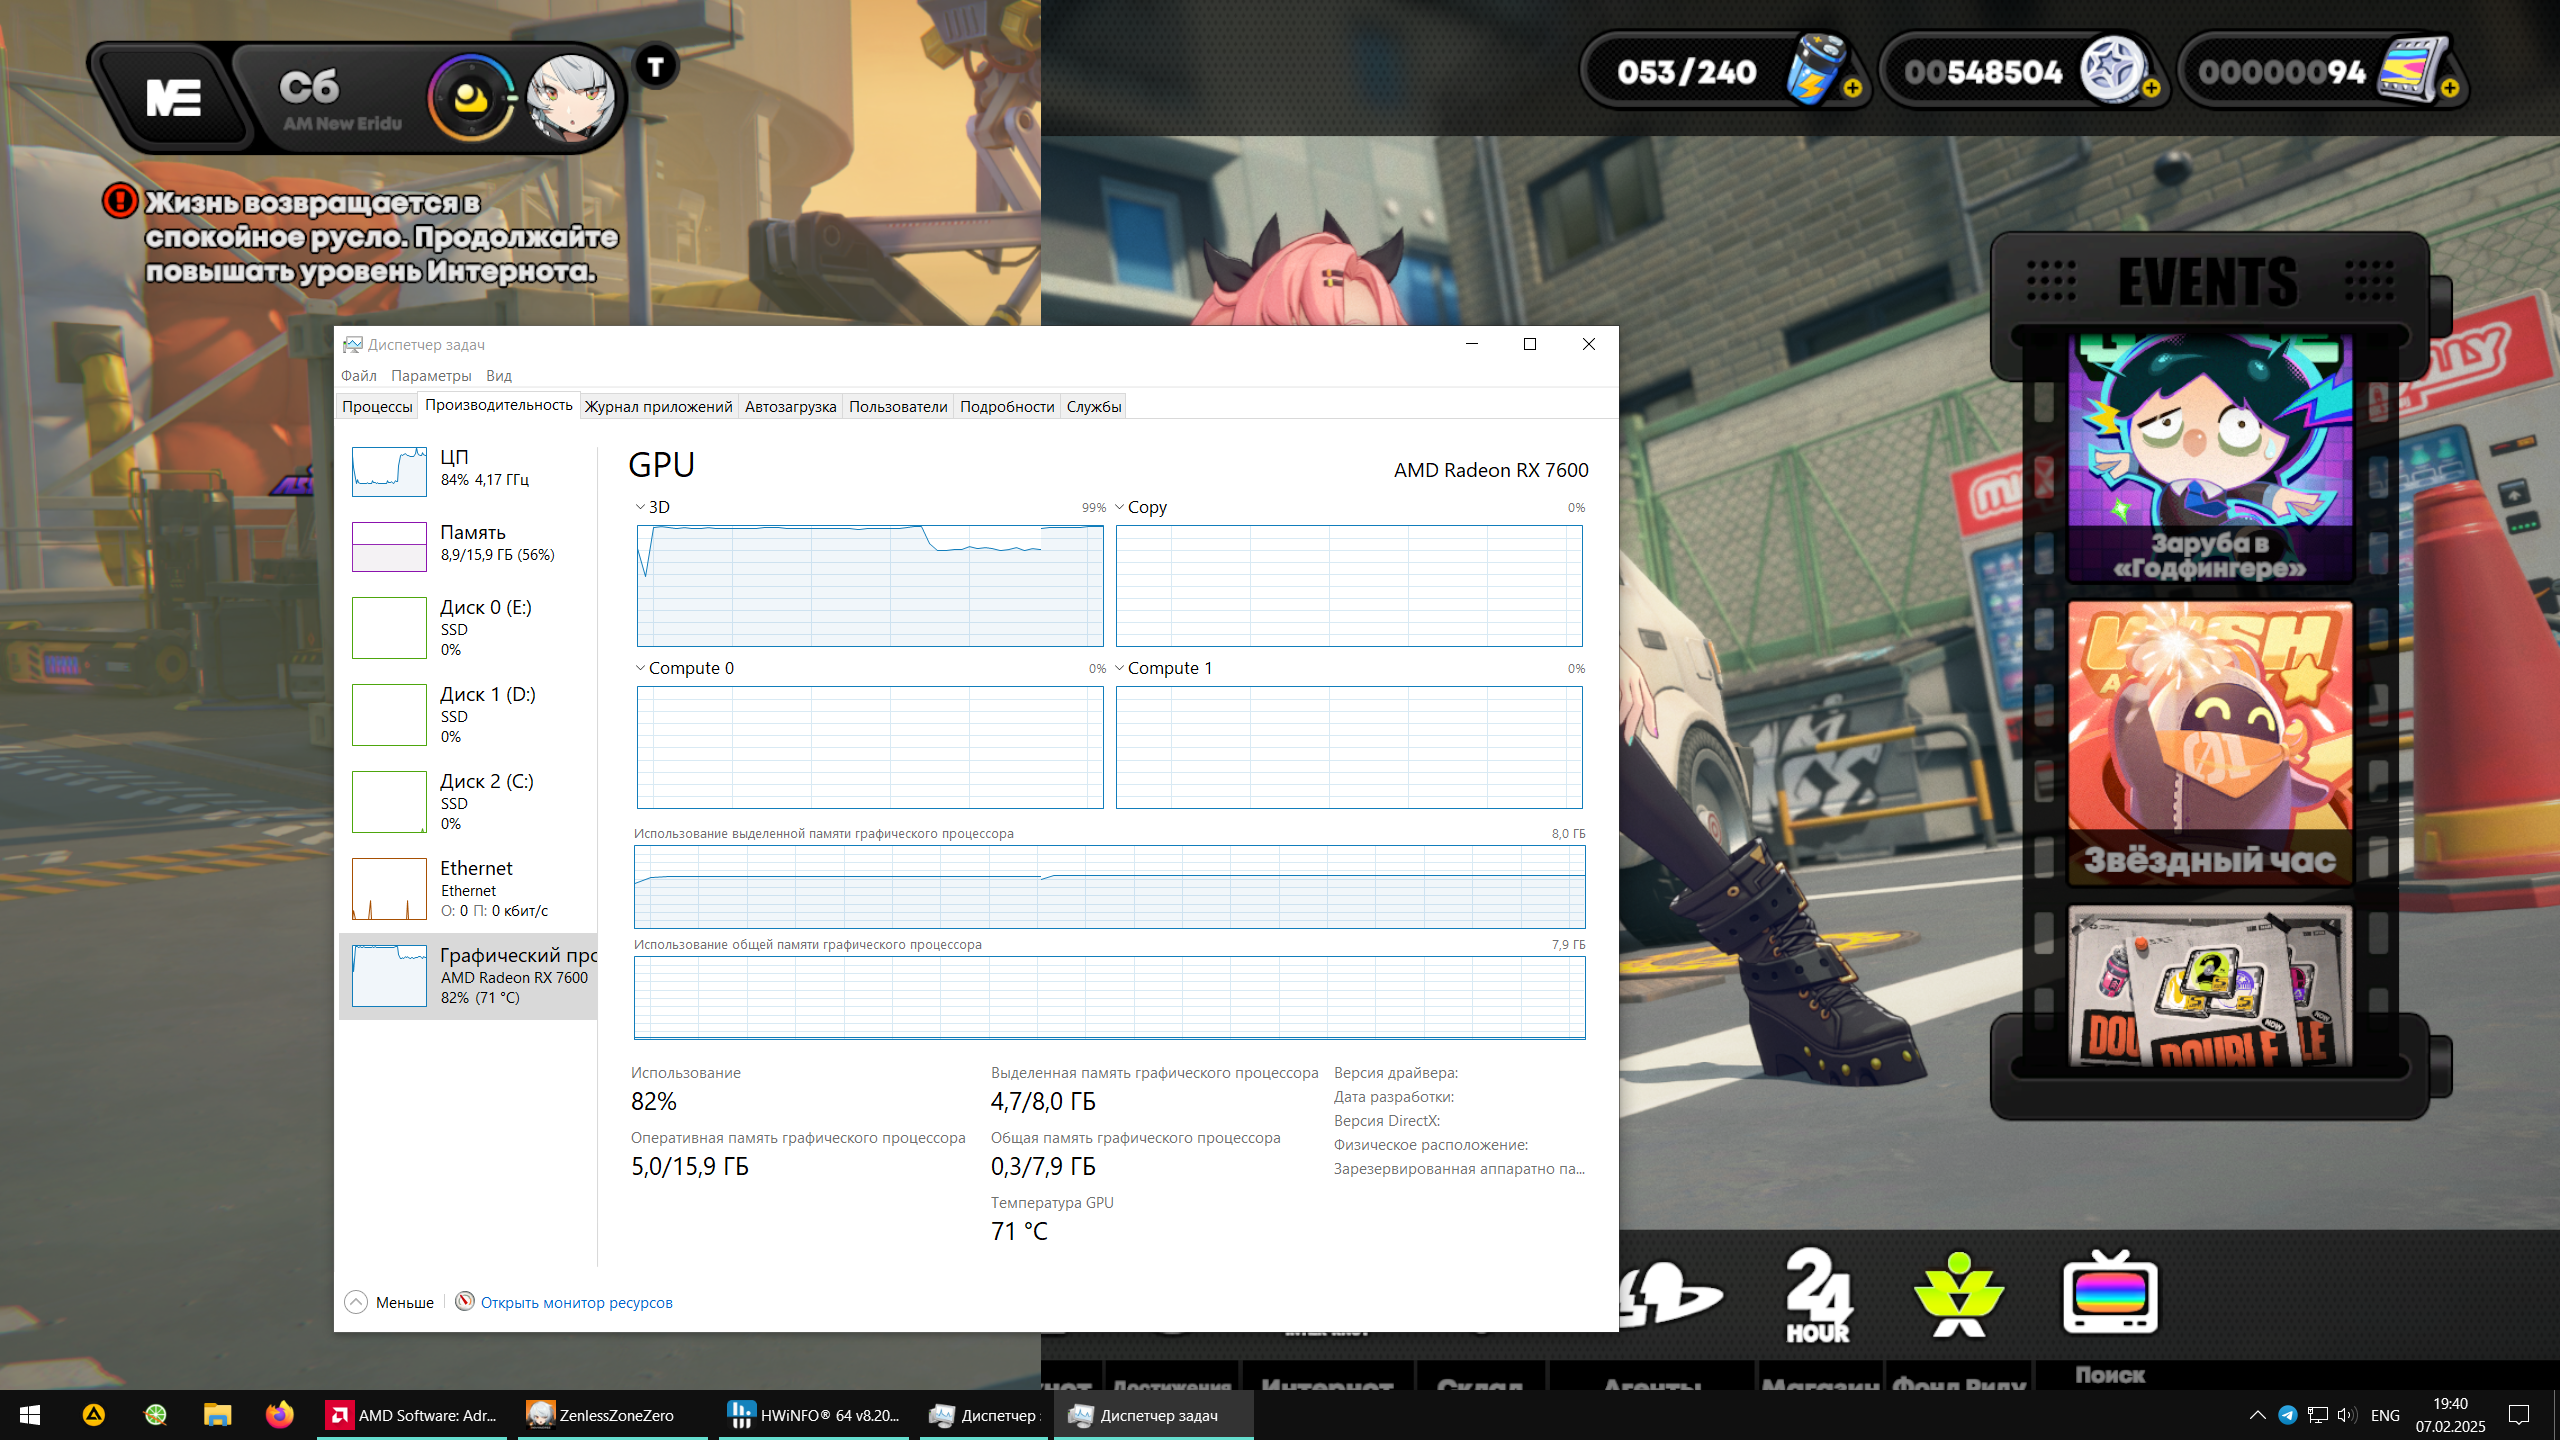Click the orbit planet icon in game menu
2560x1440 pixels.
point(1672,1294)
